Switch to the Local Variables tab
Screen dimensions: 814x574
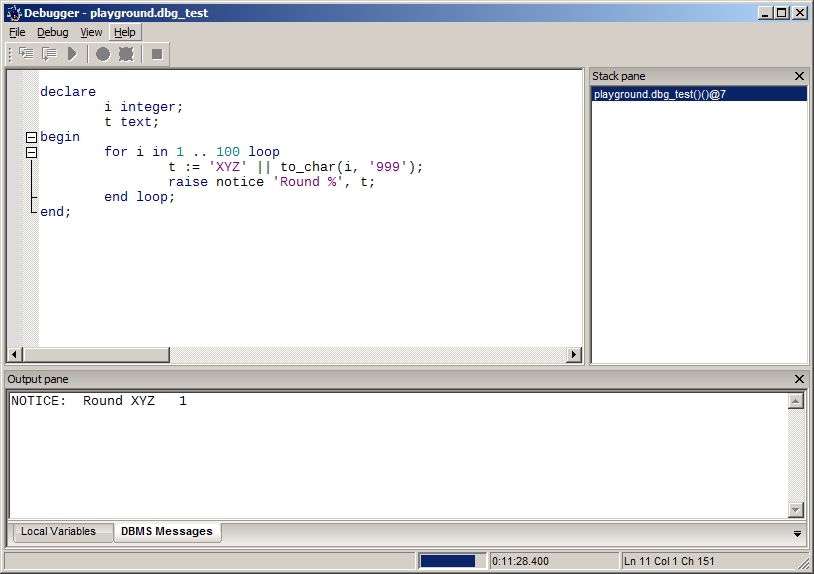[58, 531]
